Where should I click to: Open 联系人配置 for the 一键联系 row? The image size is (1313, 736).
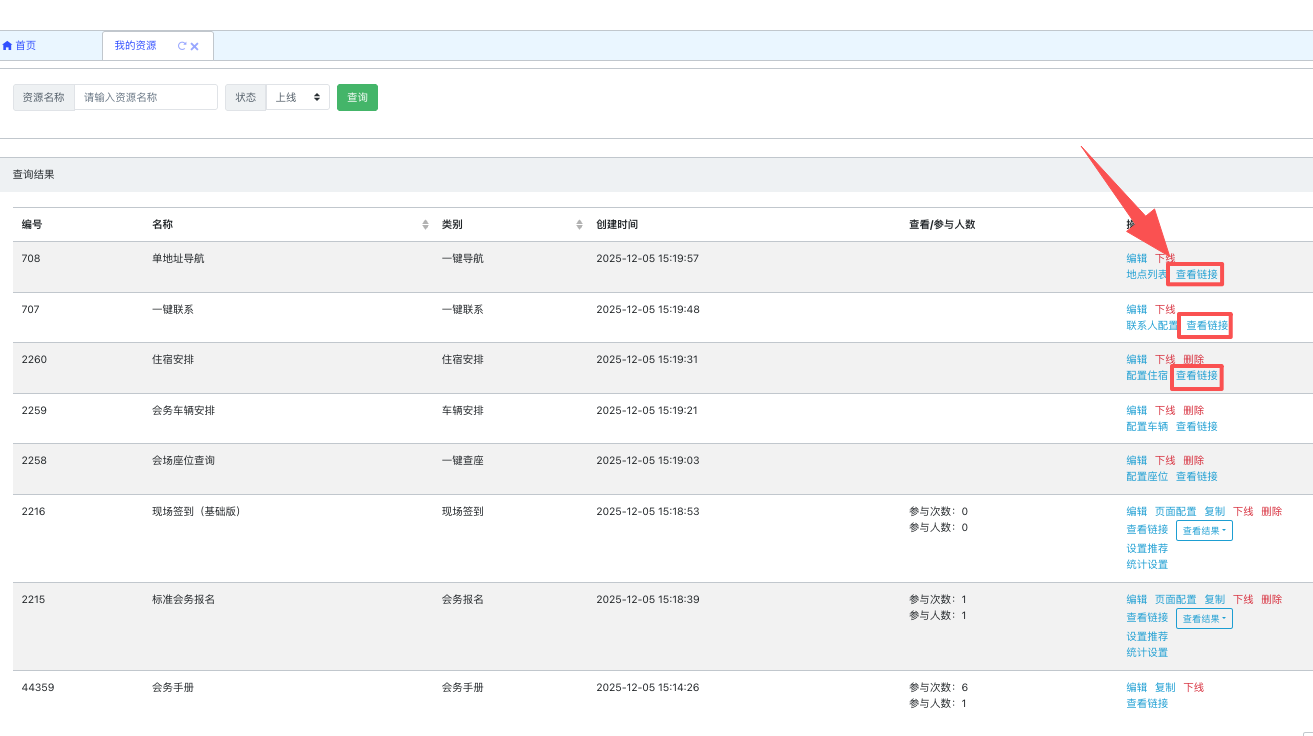tap(1152, 325)
